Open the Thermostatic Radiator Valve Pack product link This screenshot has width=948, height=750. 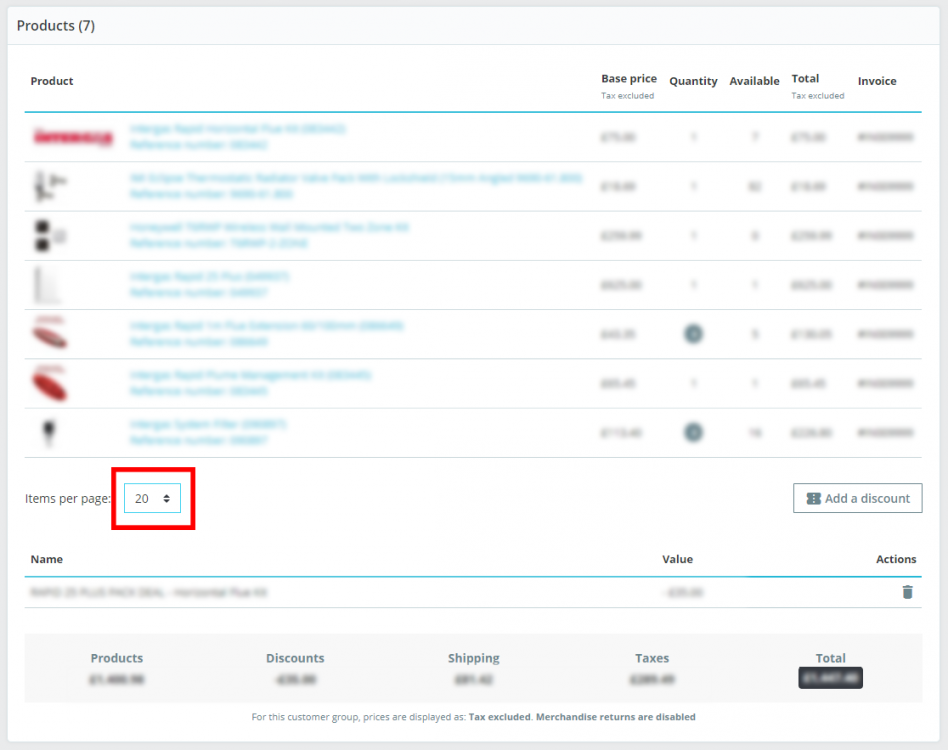[356, 178]
